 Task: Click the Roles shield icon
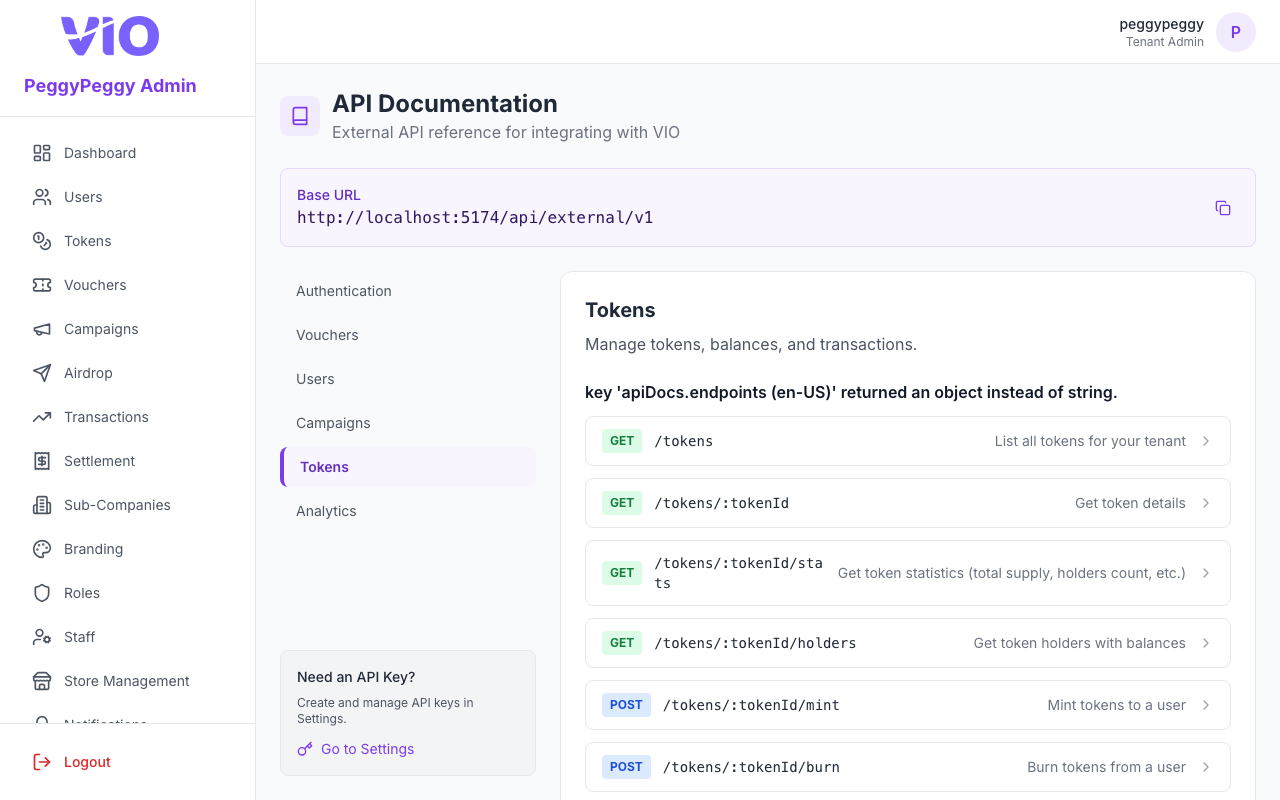click(x=42, y=593)
